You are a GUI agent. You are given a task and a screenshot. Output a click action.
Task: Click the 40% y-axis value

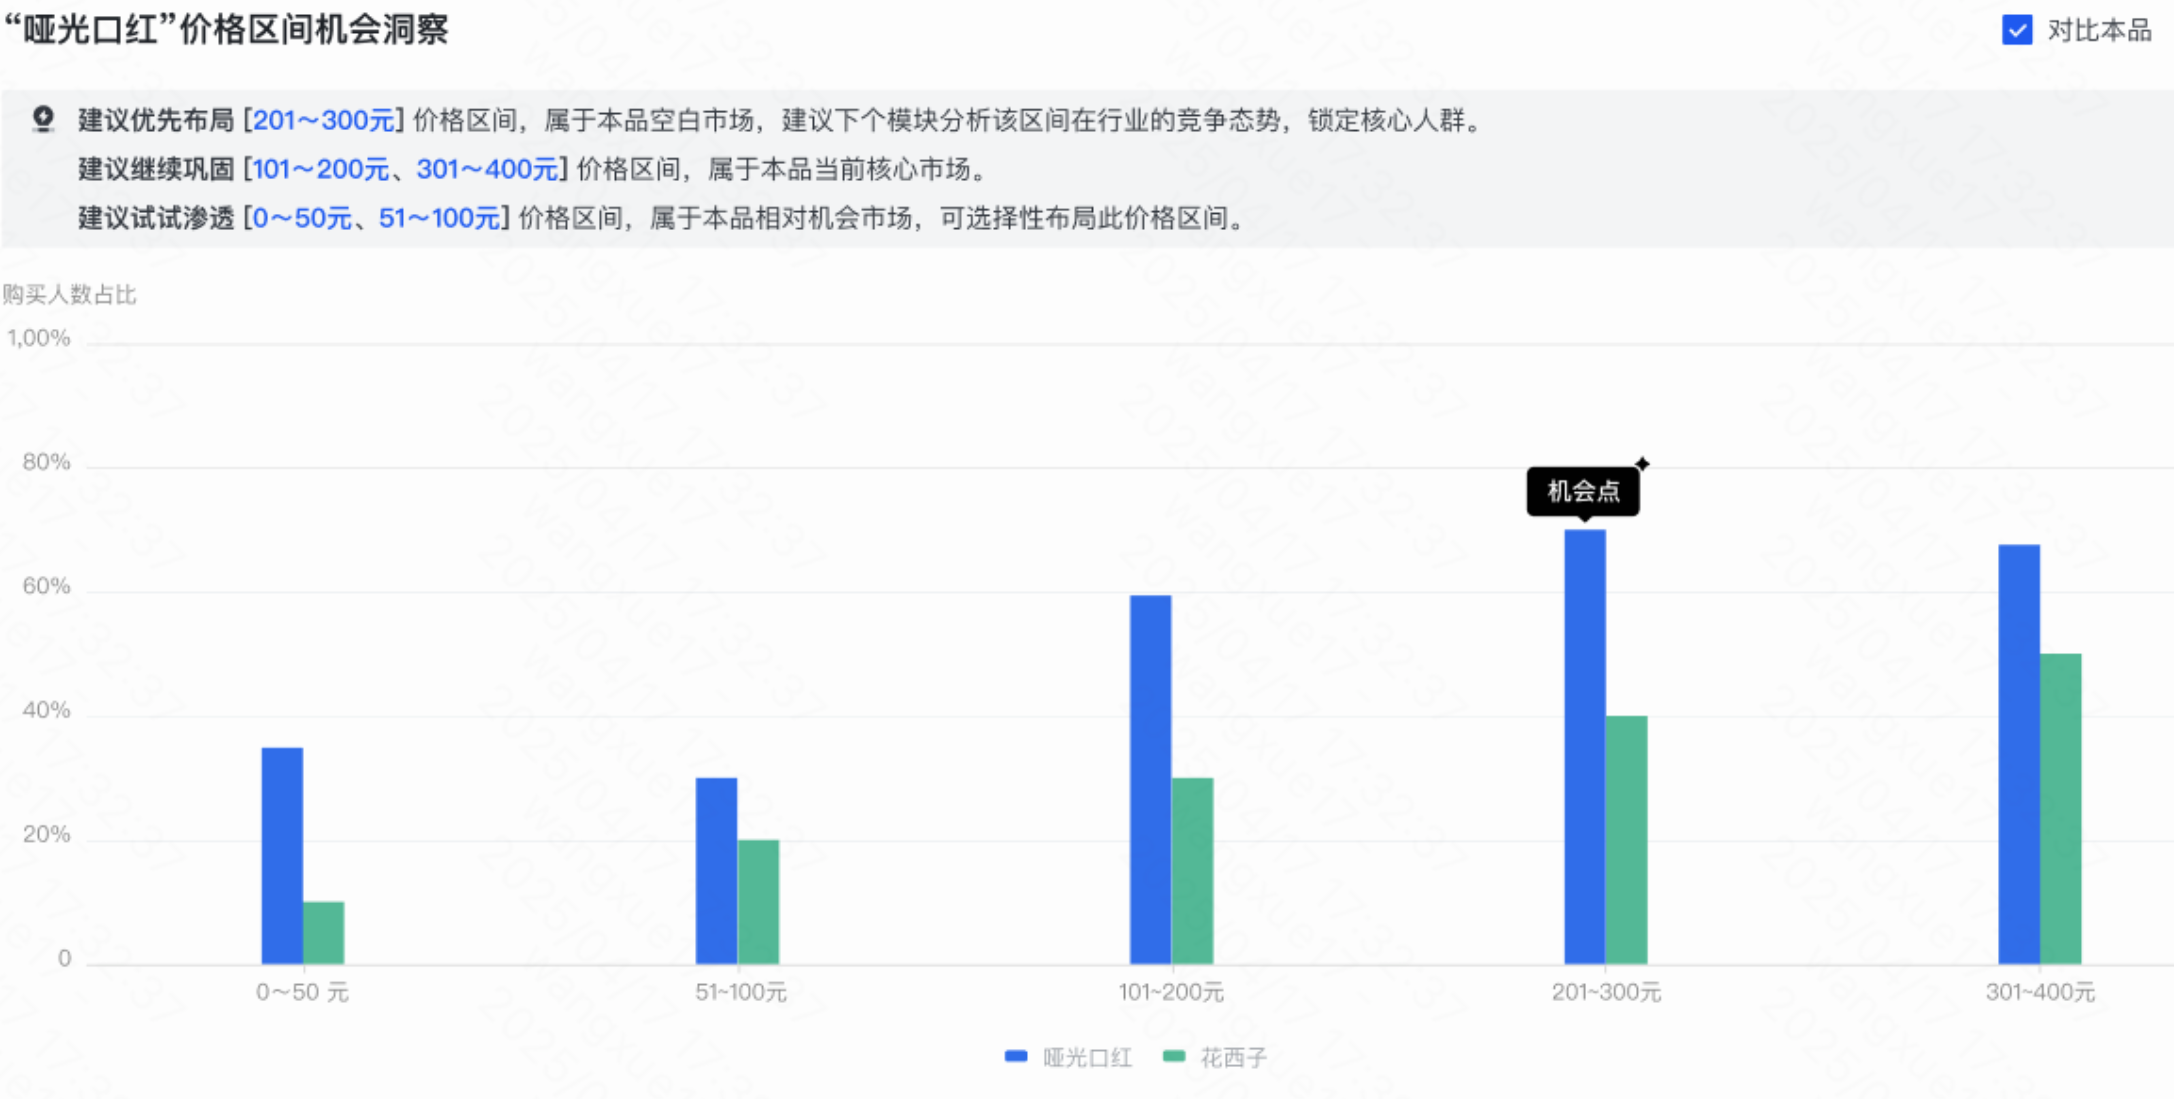[x=46, y=710]
